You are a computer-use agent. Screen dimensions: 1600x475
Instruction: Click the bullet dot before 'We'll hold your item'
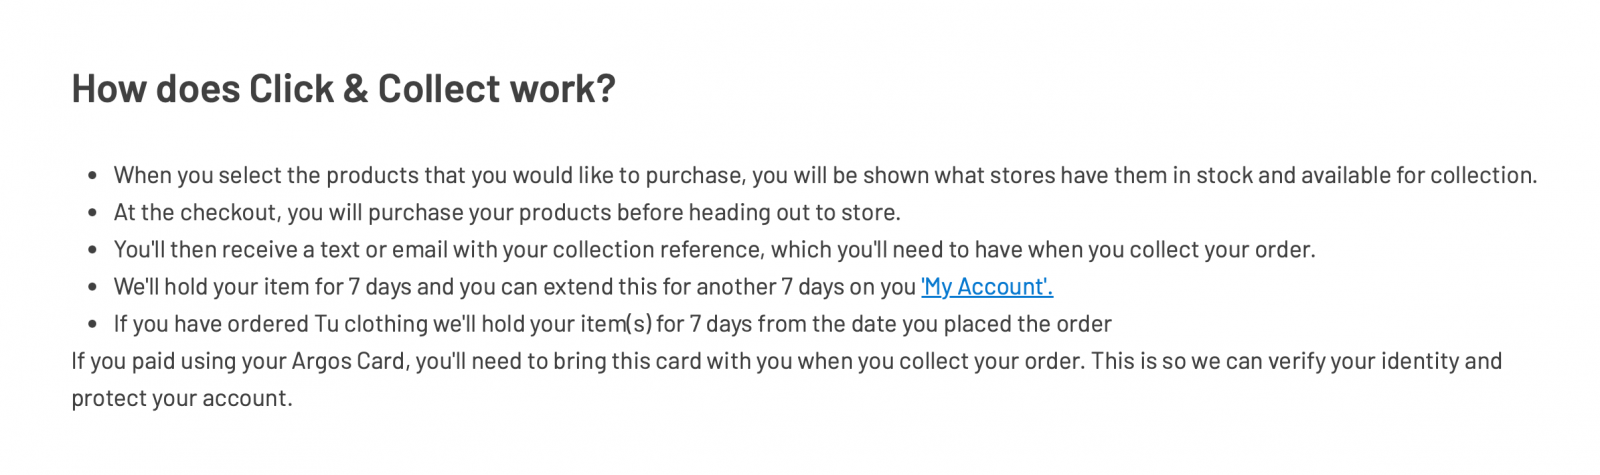click(92, 287)
